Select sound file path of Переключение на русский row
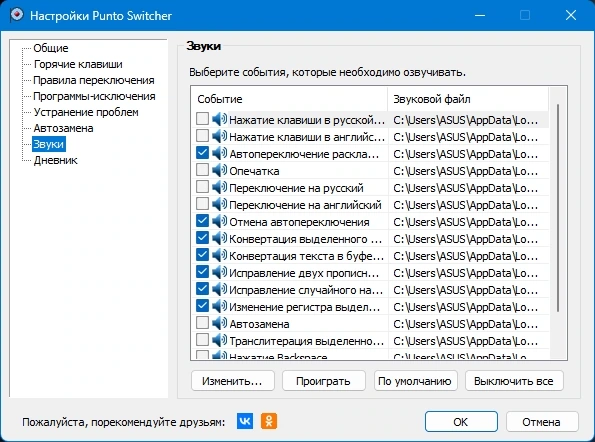 pos(466,188)
